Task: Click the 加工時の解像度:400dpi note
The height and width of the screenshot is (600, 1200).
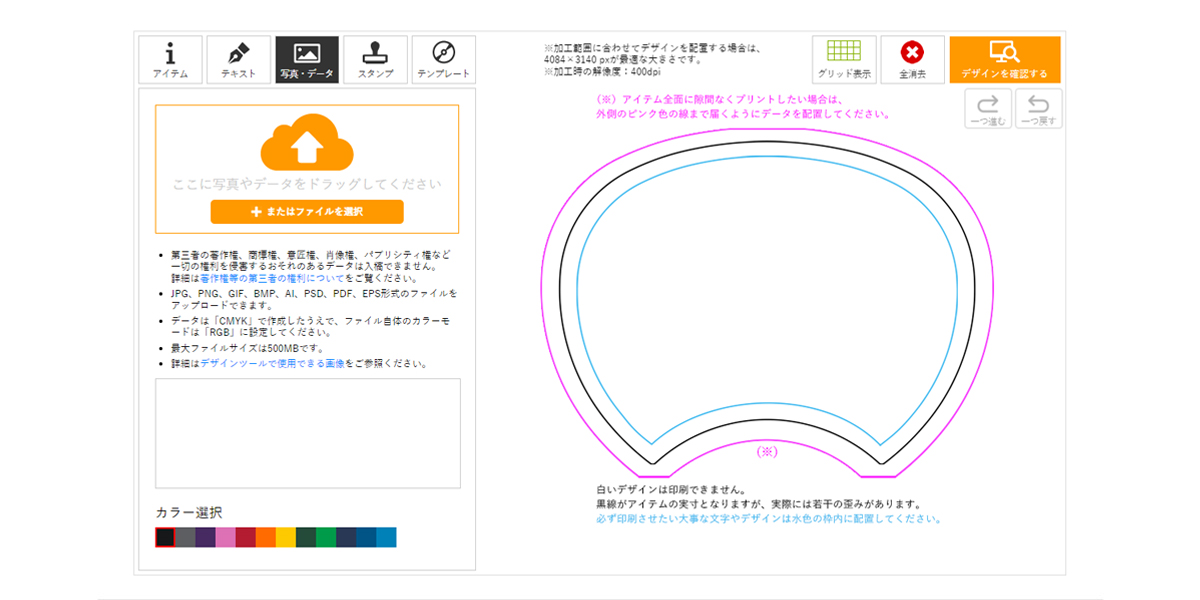Action: click(603, 72)
